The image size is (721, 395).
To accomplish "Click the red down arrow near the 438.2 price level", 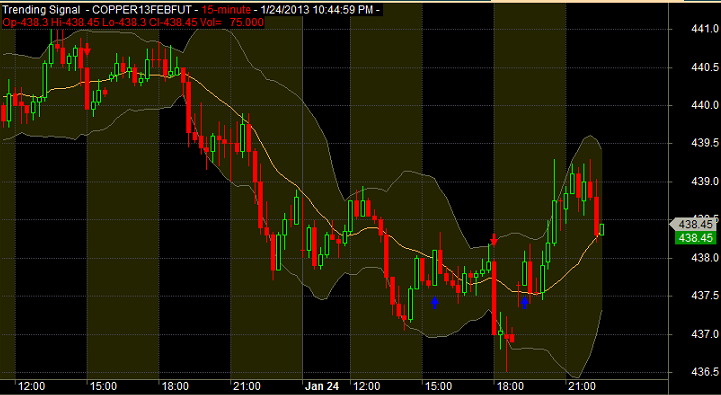I will point(494,240).
